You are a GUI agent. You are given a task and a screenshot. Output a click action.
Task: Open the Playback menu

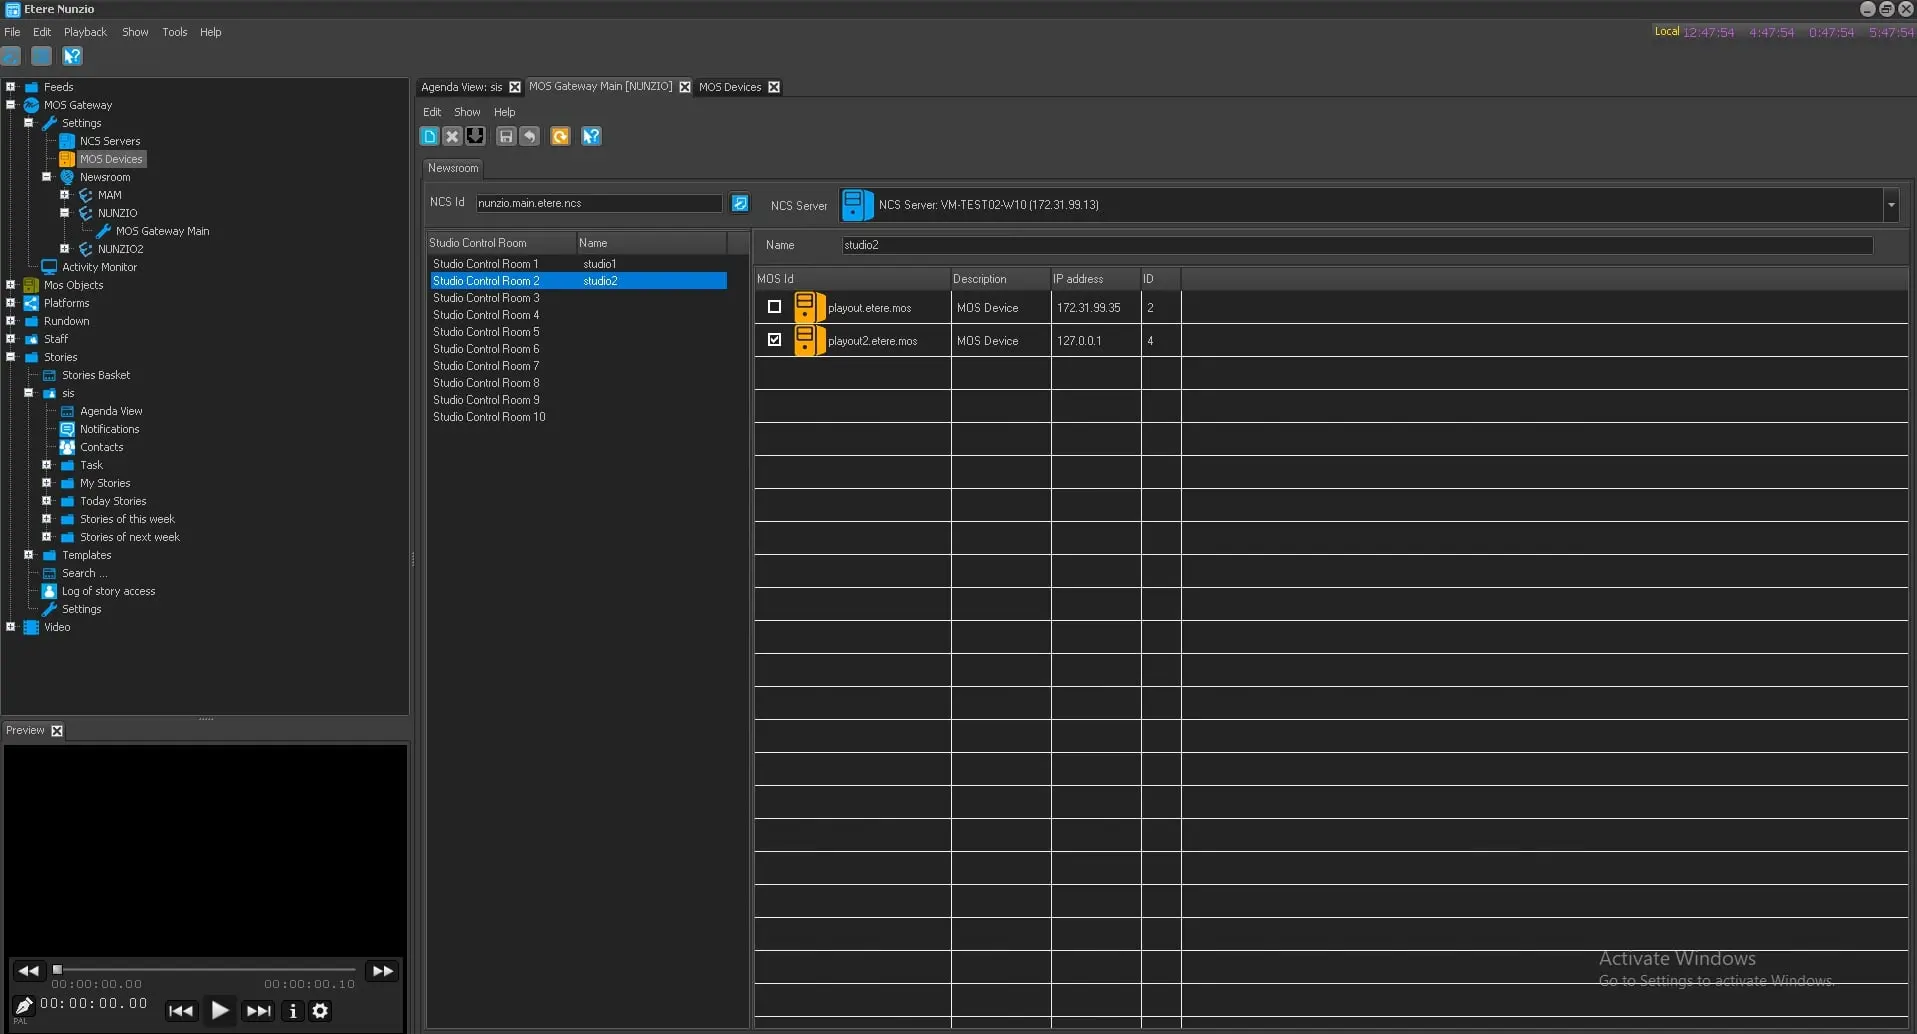(85, 32)
